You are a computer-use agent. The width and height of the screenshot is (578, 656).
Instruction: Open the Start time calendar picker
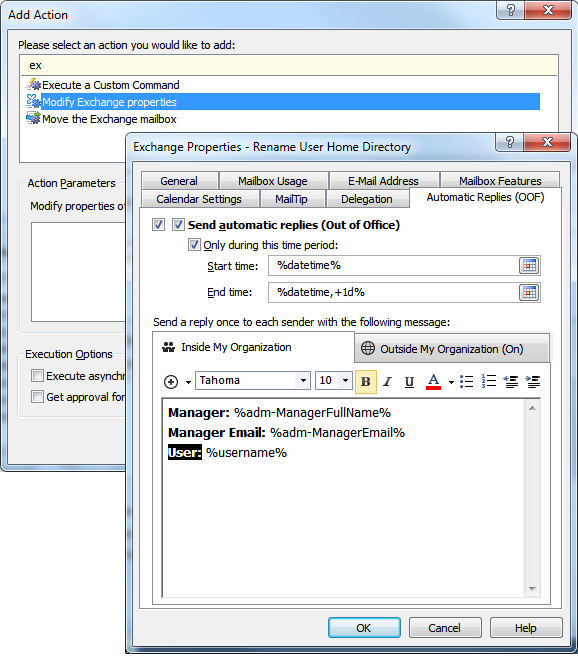point(529,266)
